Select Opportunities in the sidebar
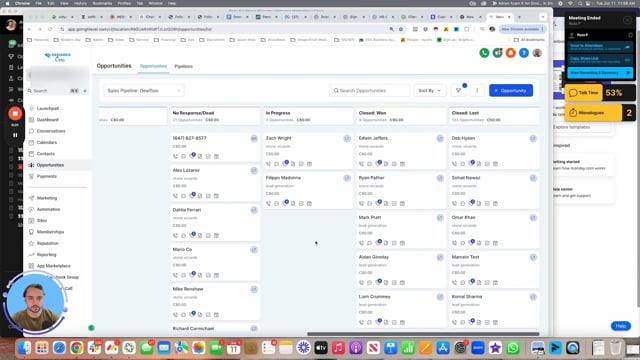 [x=50, y=165]
